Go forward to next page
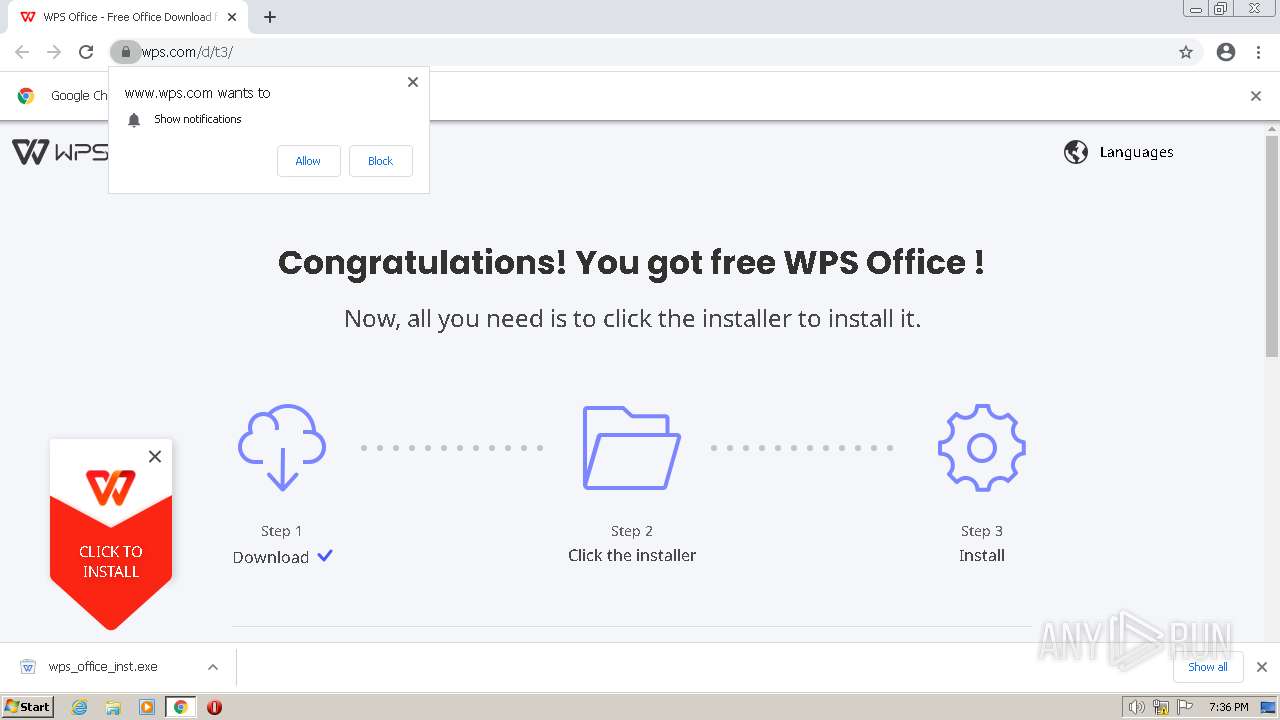1280x720 pixels. [54, 52]
